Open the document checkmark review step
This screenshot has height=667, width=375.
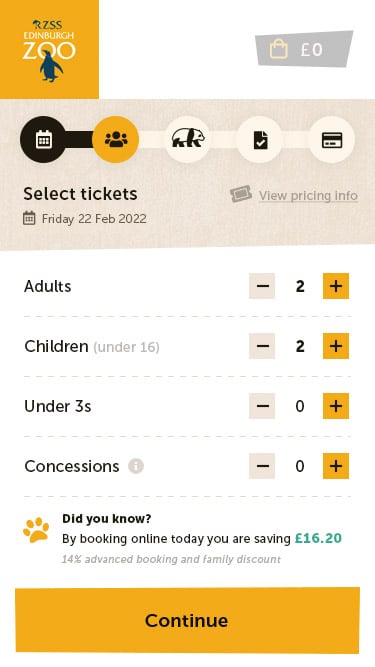pos(260,139)
